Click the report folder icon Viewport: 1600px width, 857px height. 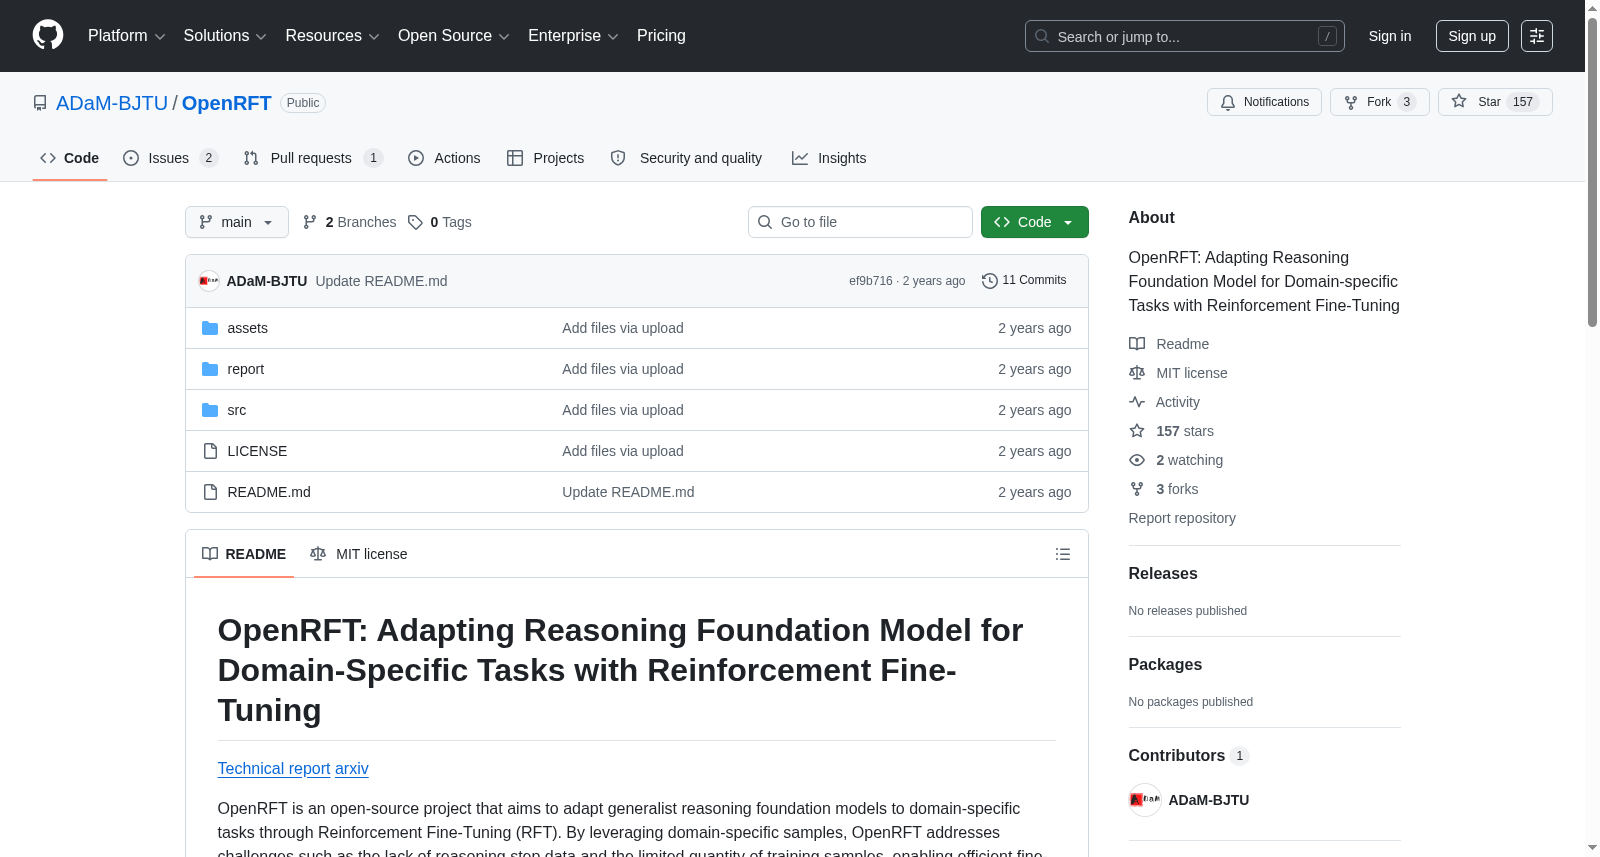[210, 369]
